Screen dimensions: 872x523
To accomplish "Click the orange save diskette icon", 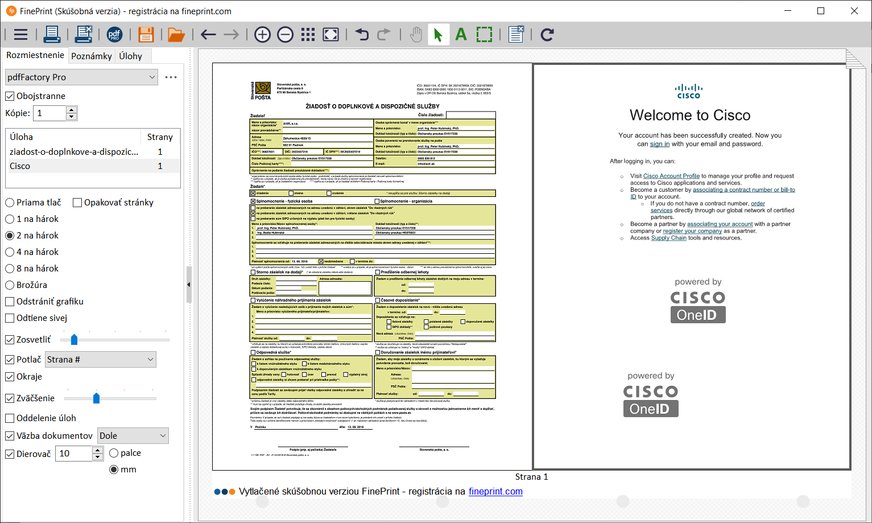I will [x=146, y=34].
